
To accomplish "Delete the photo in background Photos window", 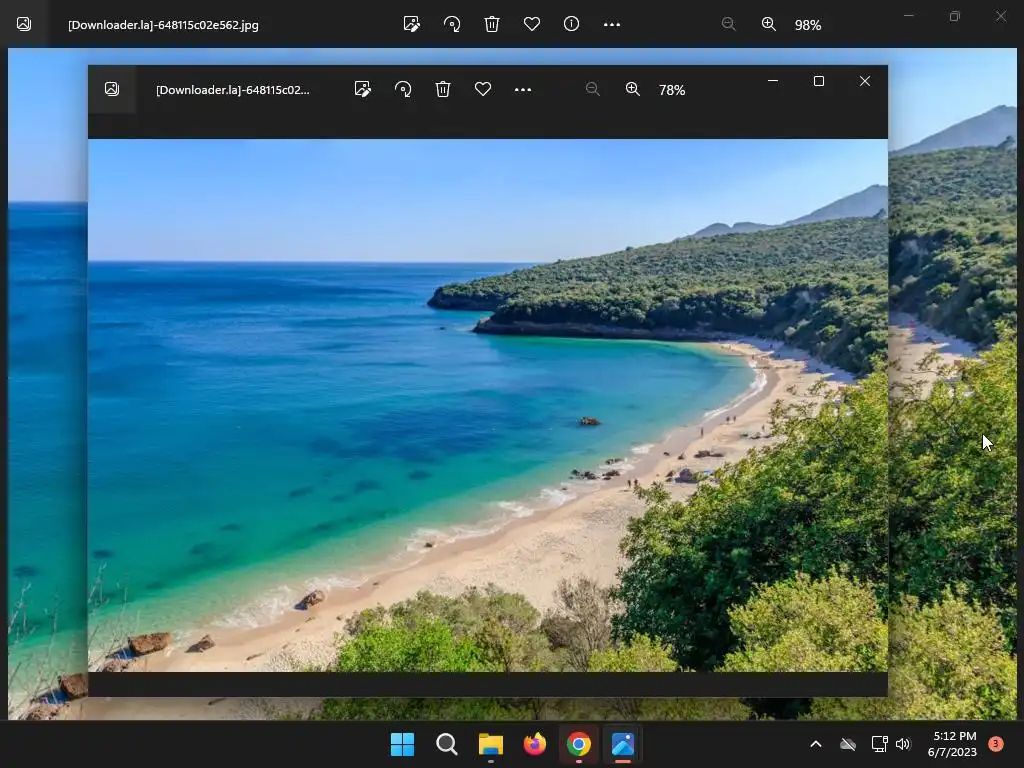I will click(x=492, y=24).
